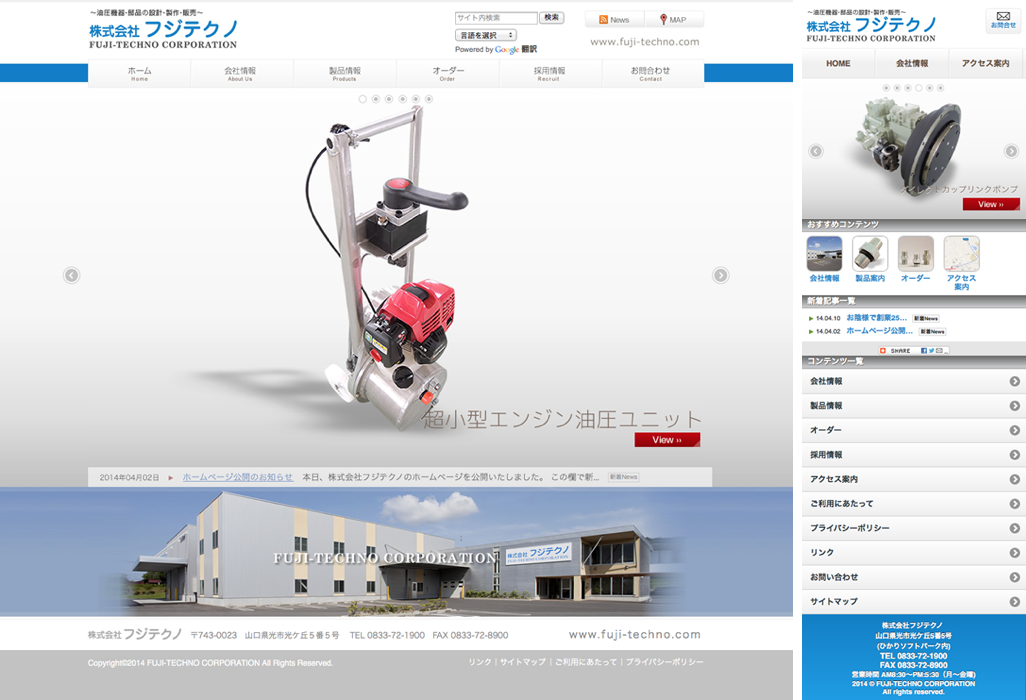Click footer プライバシーポリシー link
Screen dimensions: 1026x700
(x=664, y=662)
